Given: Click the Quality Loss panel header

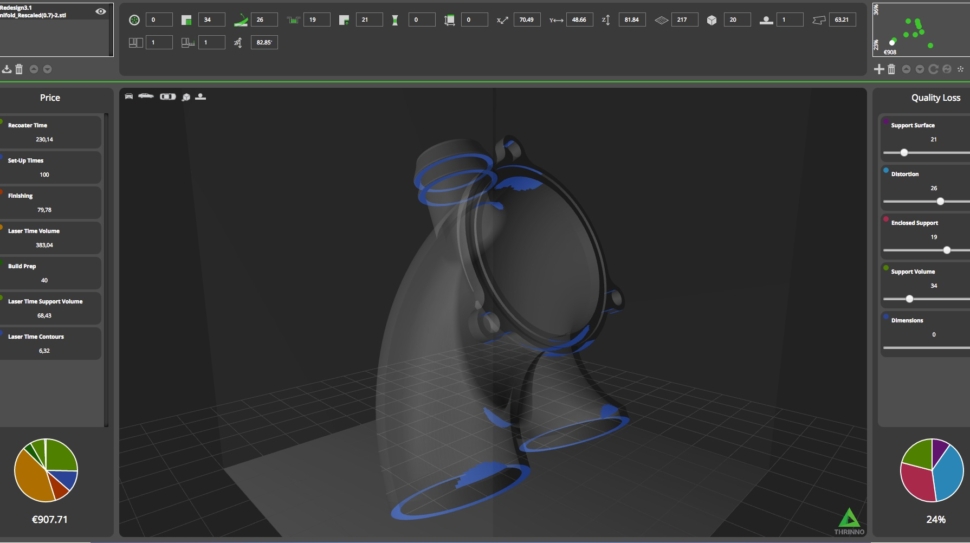Looking at the screenshot, I should tap(935, 98).
